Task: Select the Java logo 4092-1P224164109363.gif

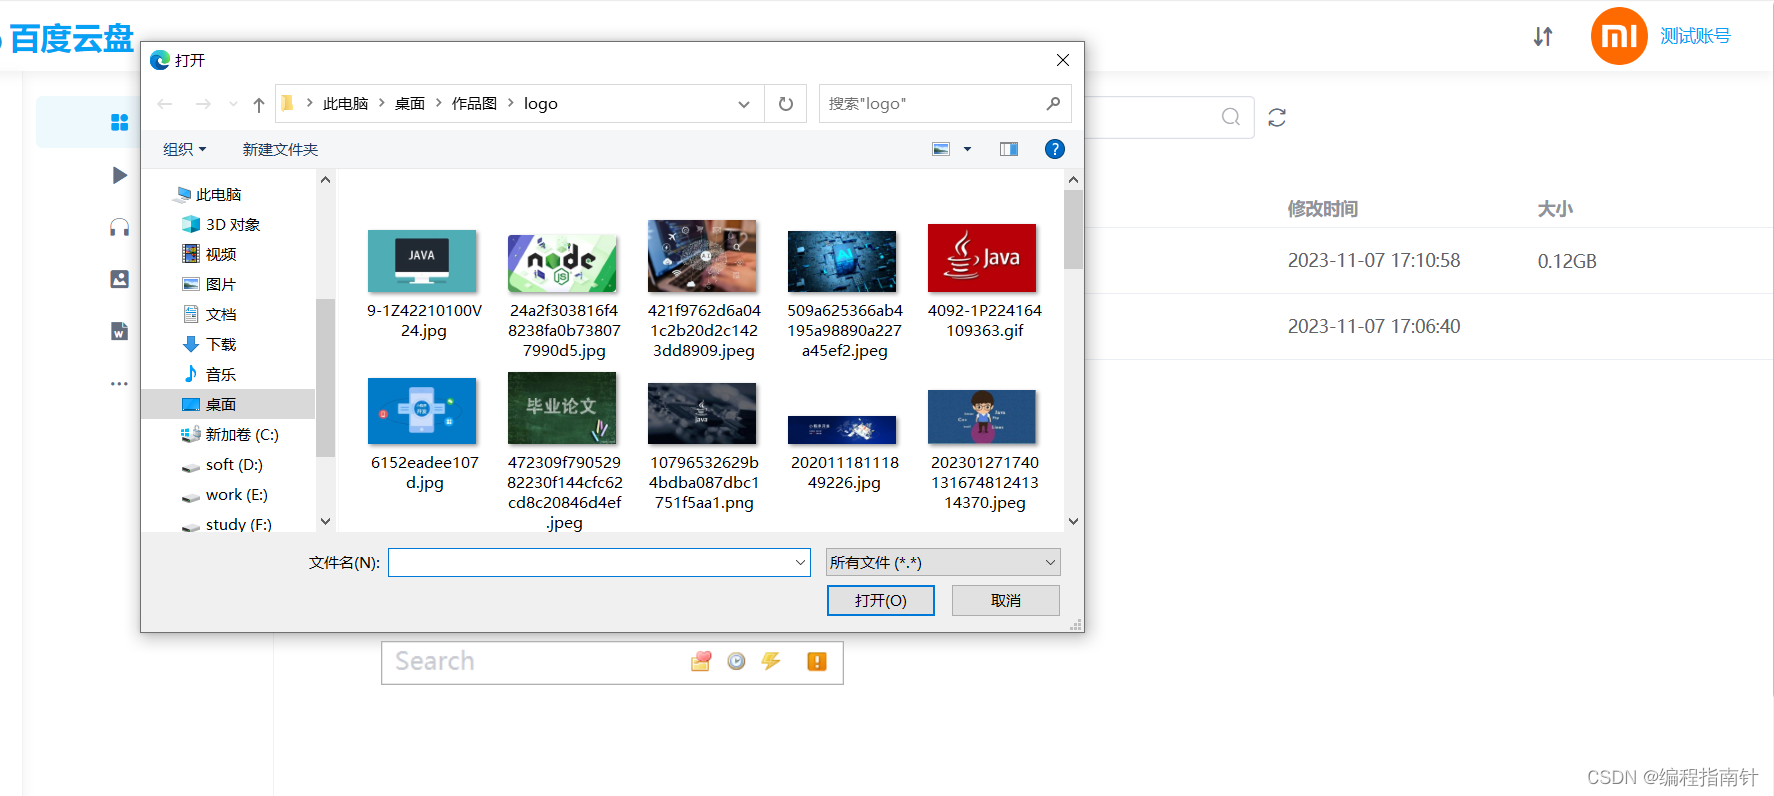Action: click(x=982, y=258)
